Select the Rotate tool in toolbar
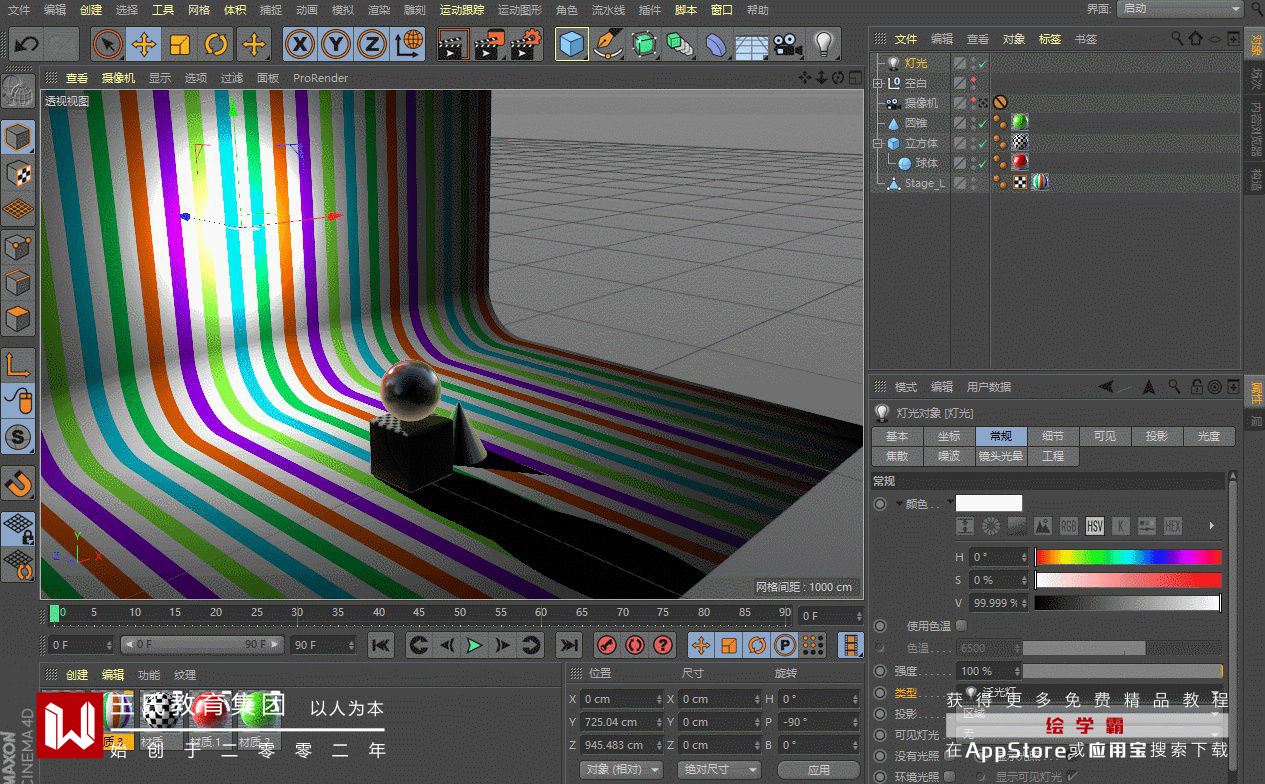 (x=216, y=44)
